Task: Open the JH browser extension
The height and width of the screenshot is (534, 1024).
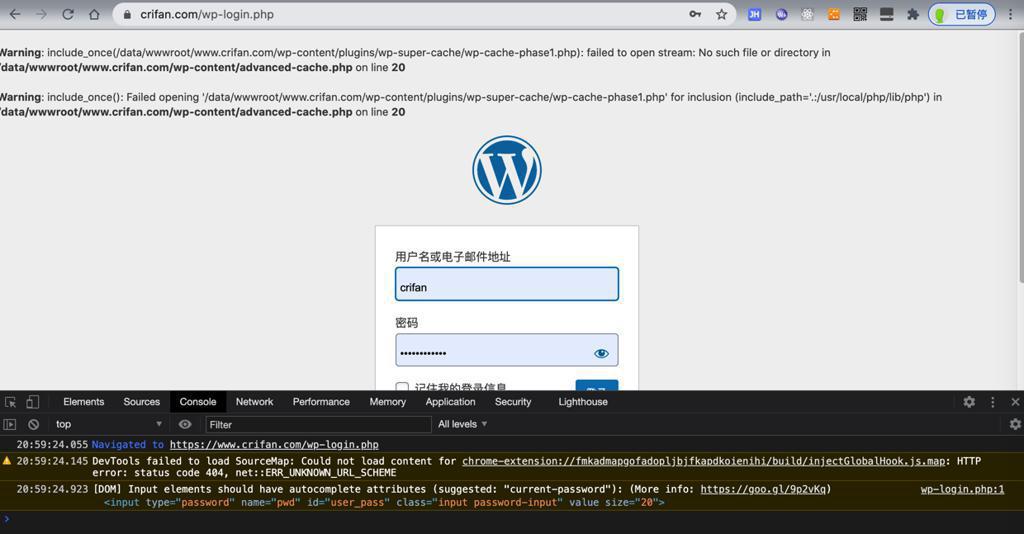Action: pos(754,14)
